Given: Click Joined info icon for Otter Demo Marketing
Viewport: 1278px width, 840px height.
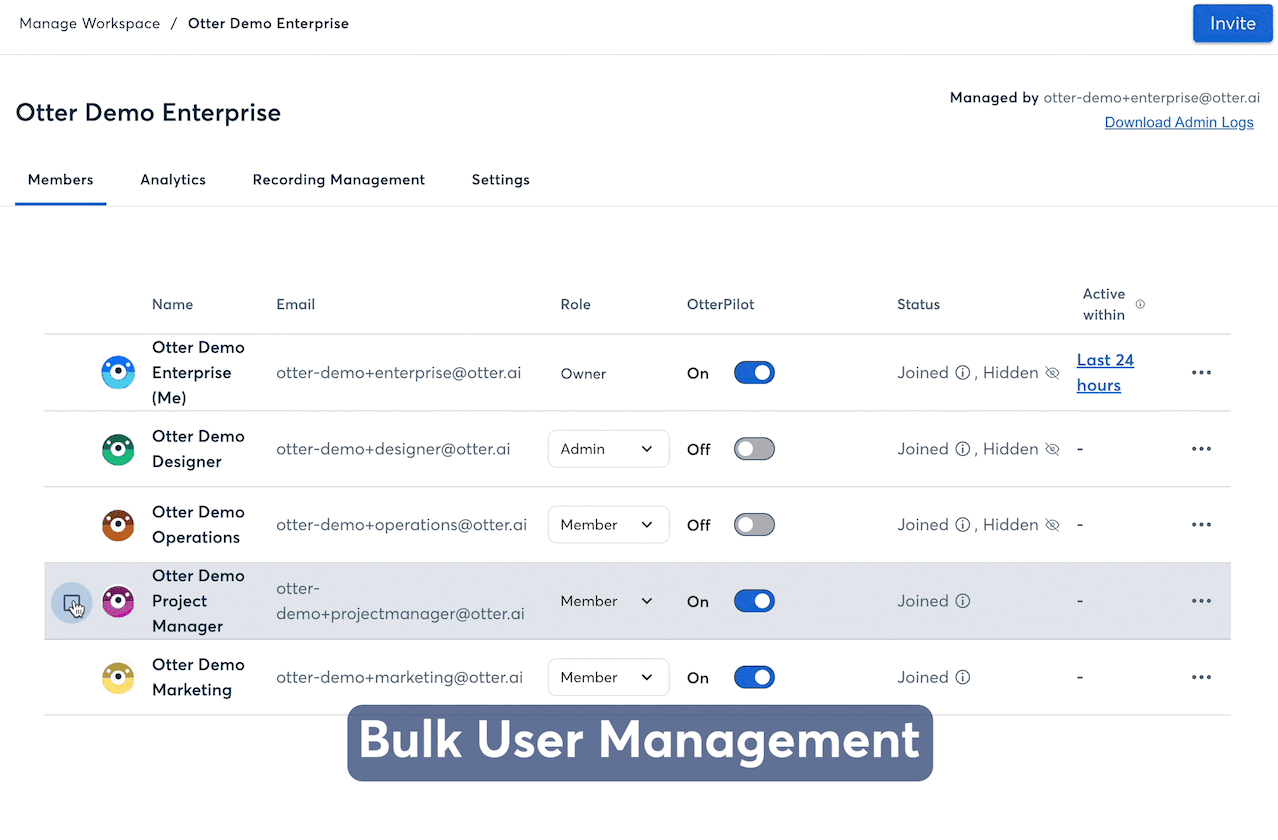Looking at the screenshot, I should [x=963, y=677].
